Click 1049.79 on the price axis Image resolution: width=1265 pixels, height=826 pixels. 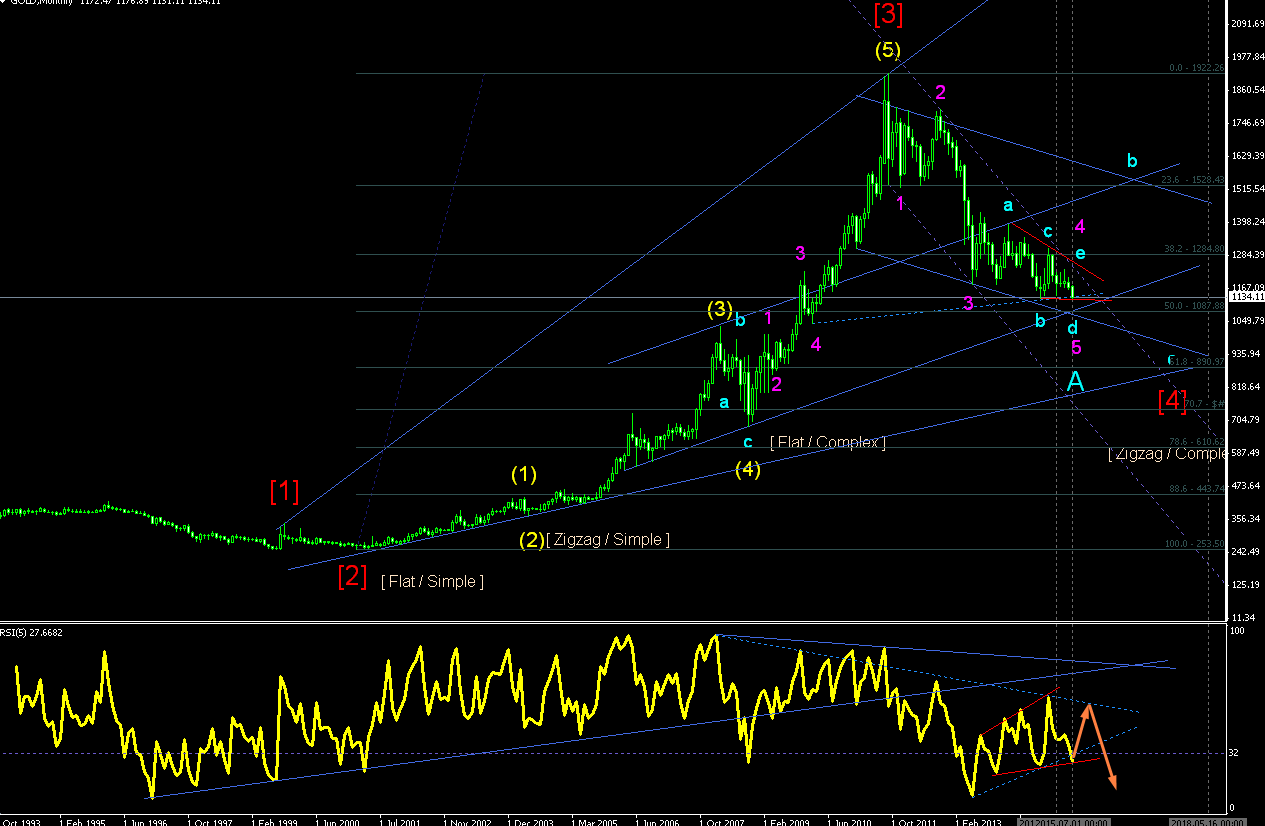coord(1246,320)
